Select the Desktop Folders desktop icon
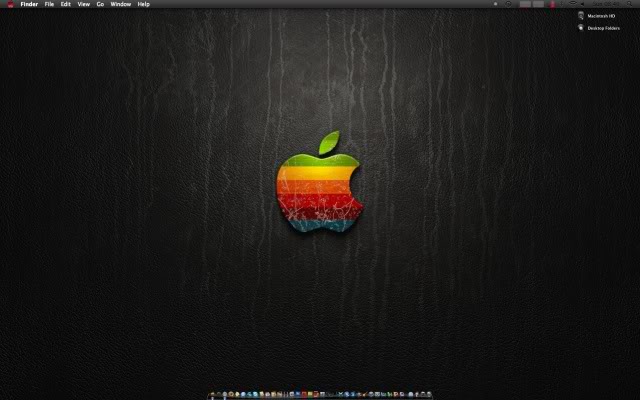Viewport: 640px width, 400px height. pos(581,28)
